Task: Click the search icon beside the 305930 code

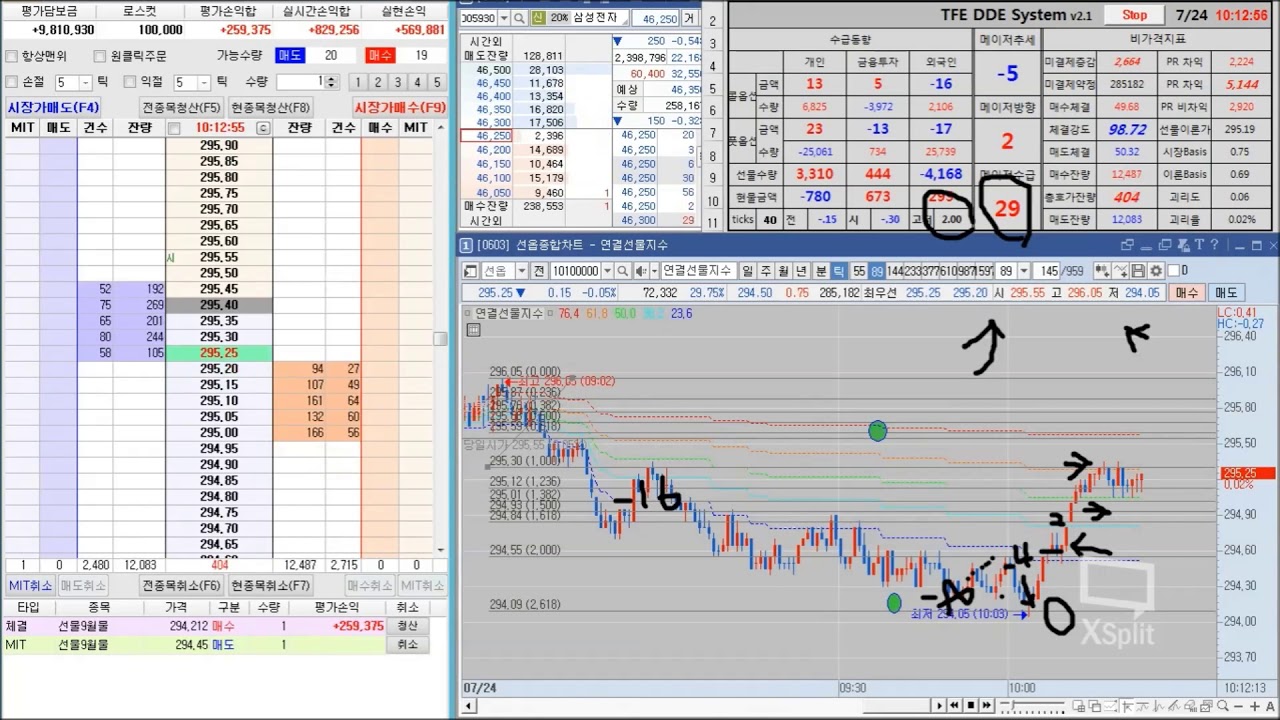Action: pos(520,18)
